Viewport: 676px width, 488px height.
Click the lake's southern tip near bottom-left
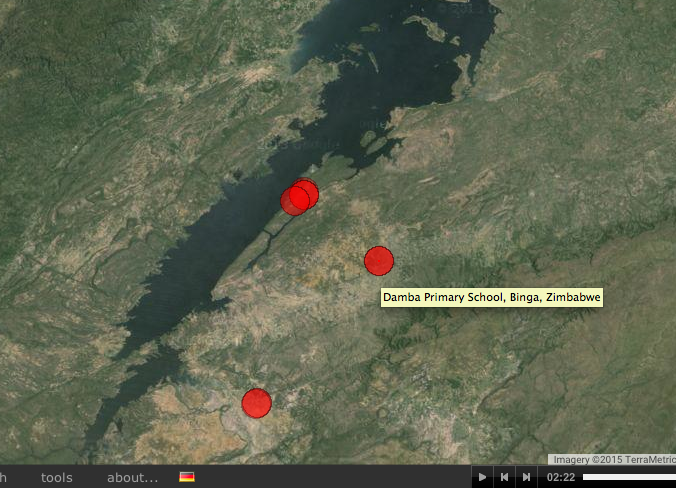[x=97, y=440]
